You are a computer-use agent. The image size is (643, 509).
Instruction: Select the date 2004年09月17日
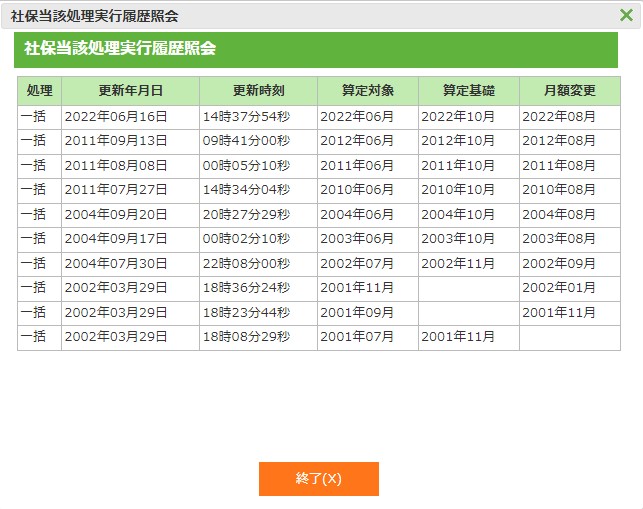pyautogui.click(x=116, y=239)
